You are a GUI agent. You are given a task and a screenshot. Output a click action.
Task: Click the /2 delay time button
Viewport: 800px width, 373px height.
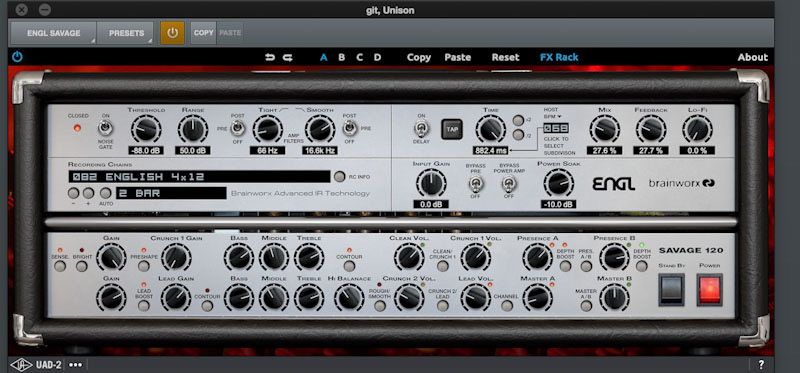(518, 135)
